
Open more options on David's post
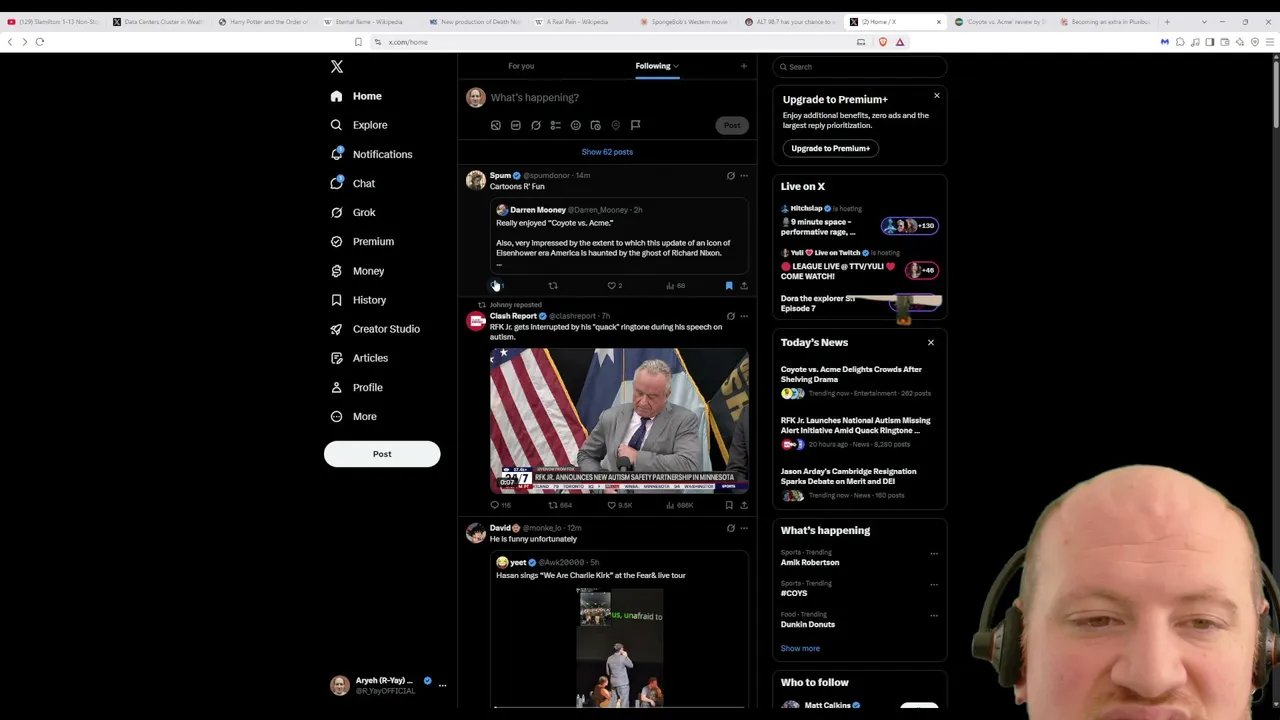point(743,528)
